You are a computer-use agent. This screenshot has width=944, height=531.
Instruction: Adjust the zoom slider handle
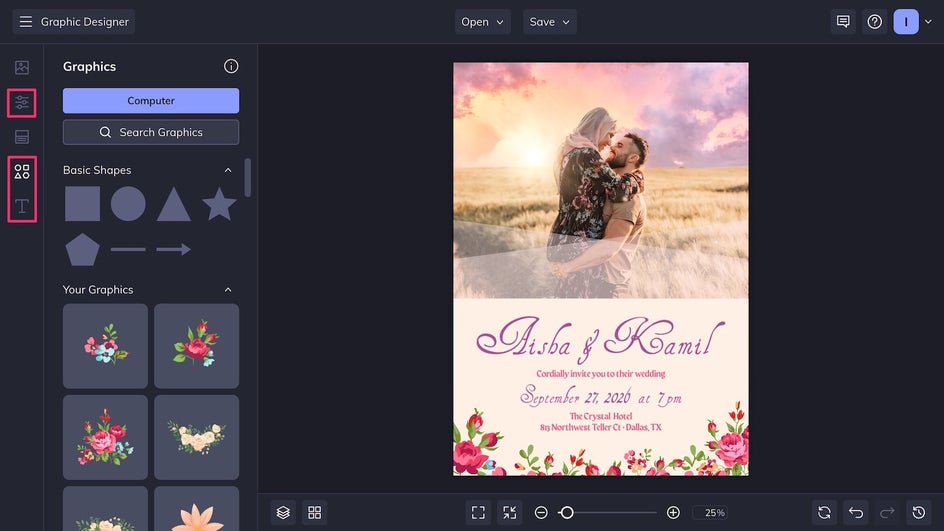[x=567, y=512]
